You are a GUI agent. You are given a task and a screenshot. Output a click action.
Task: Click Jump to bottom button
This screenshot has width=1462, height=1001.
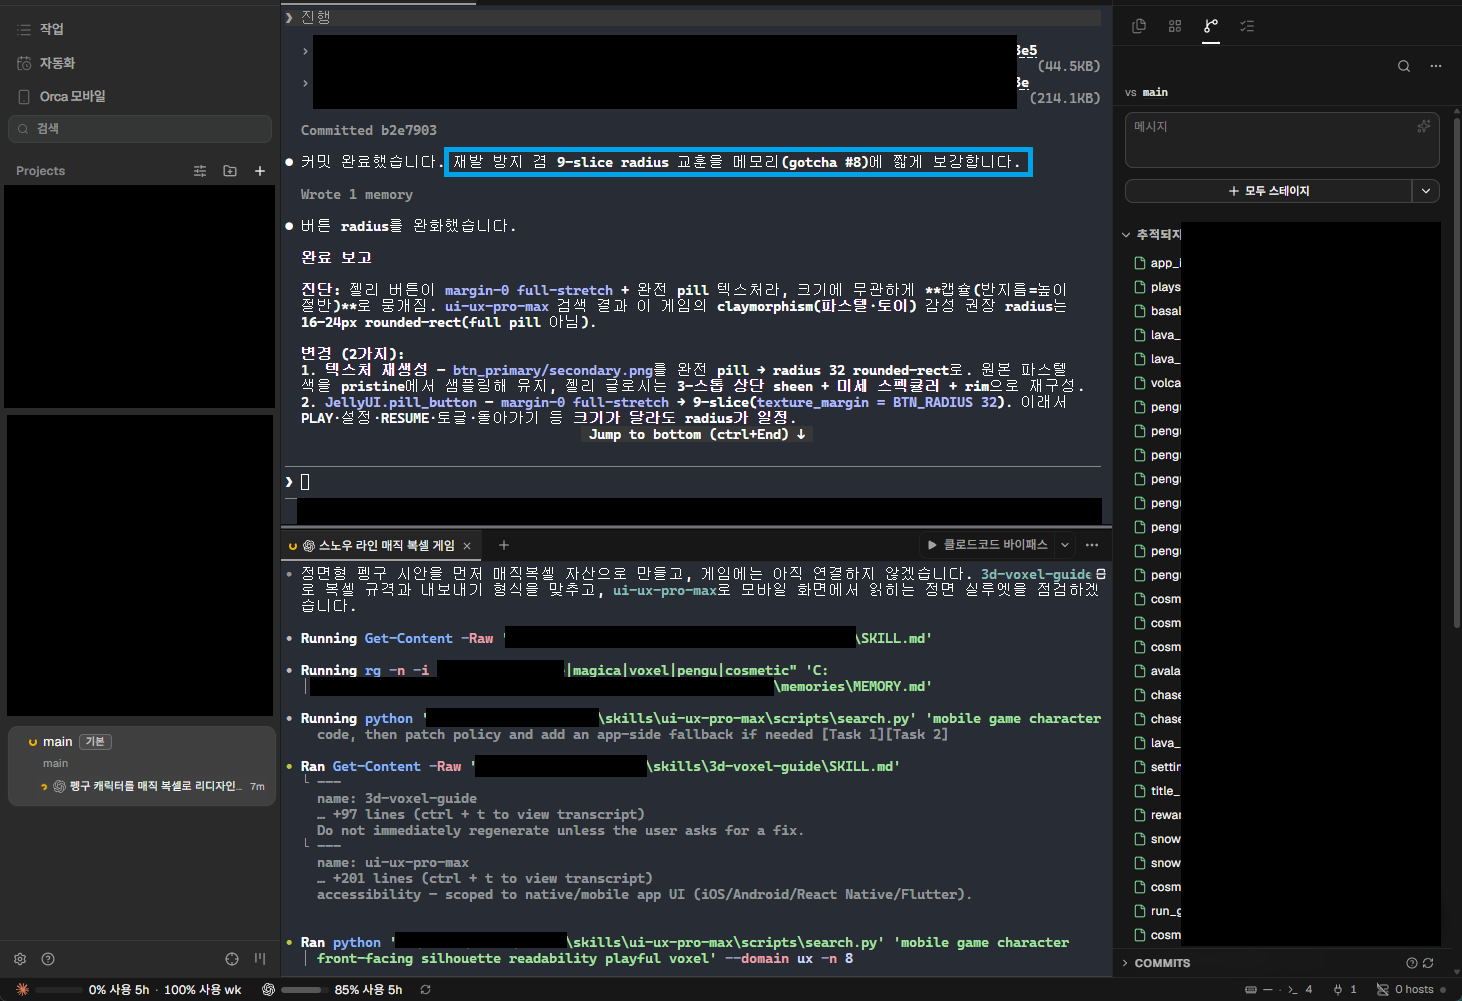pos(697,435)
